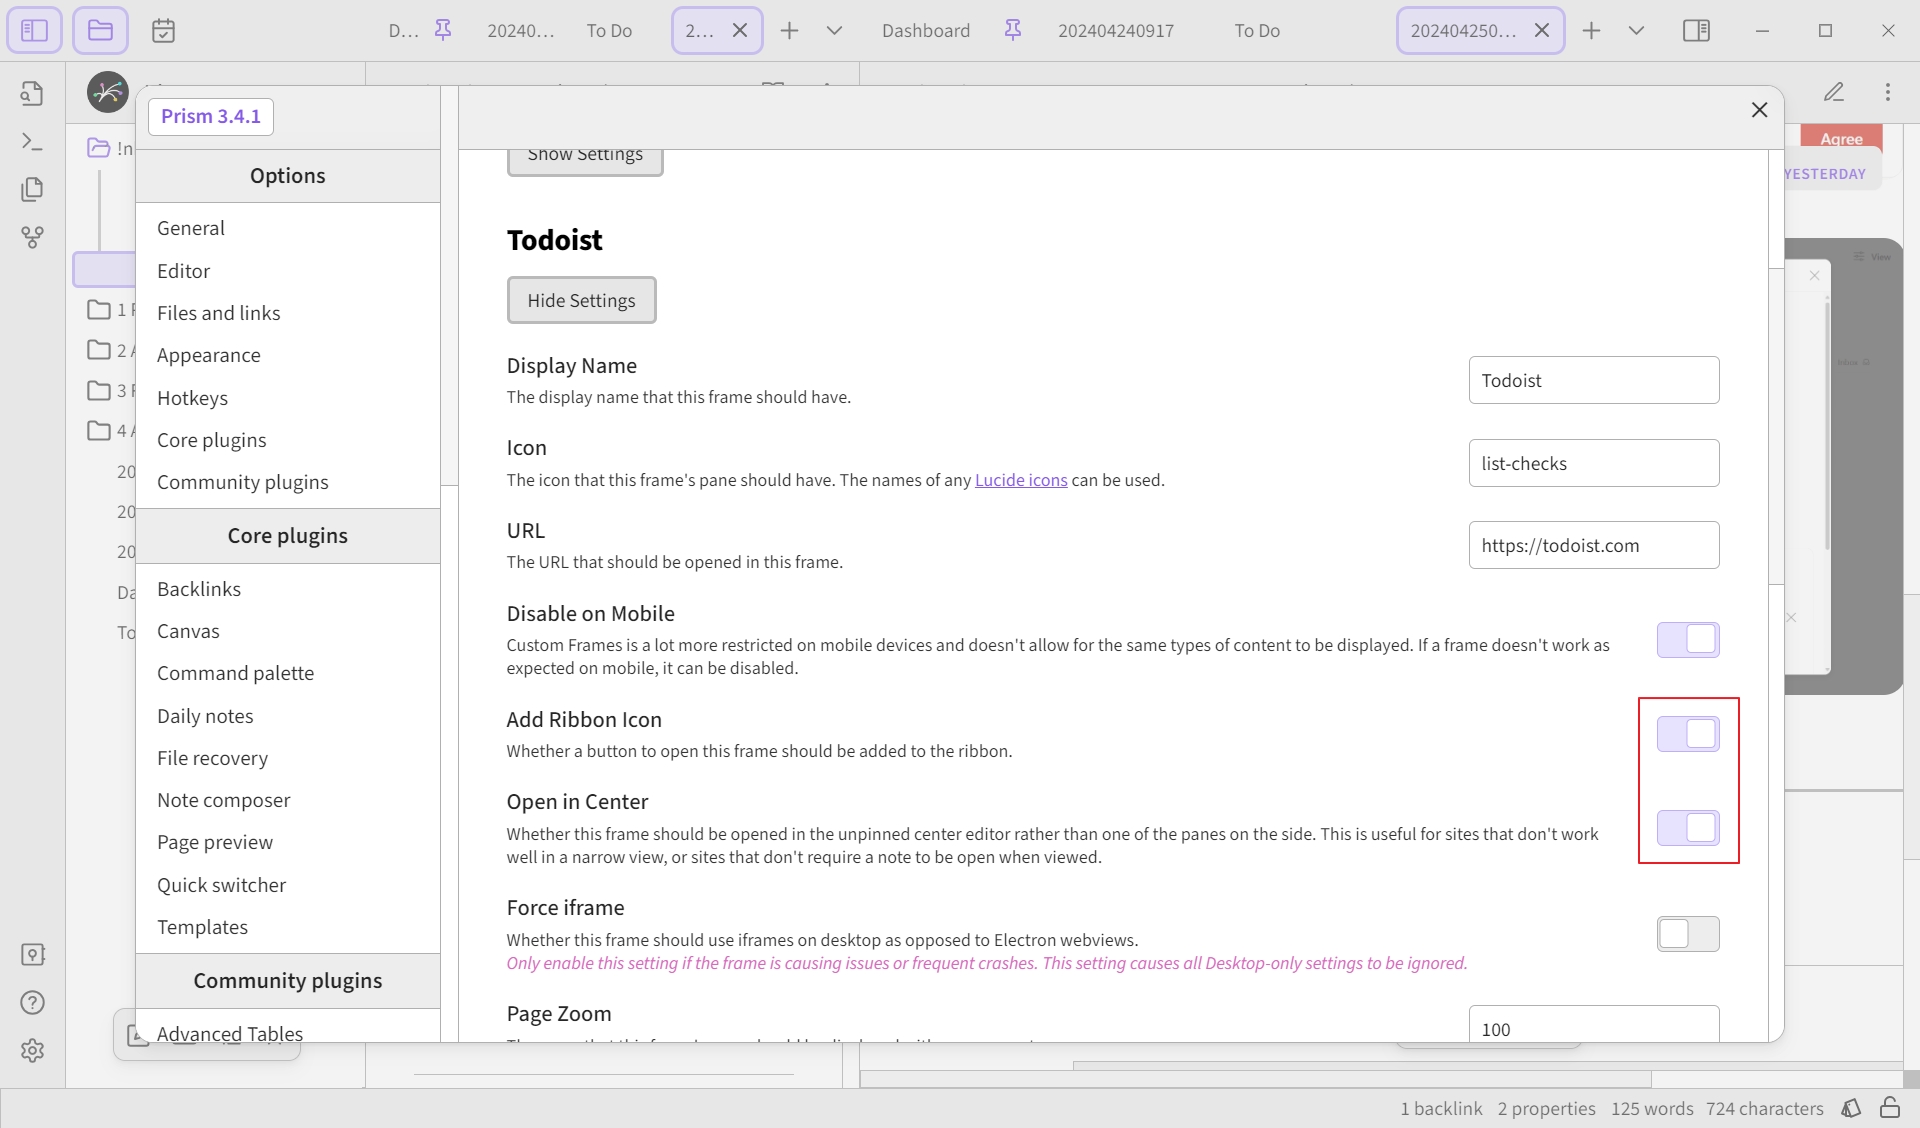Open graph view icon in ribbon
Screen dimensions: 1920x1128
(32, 237)
